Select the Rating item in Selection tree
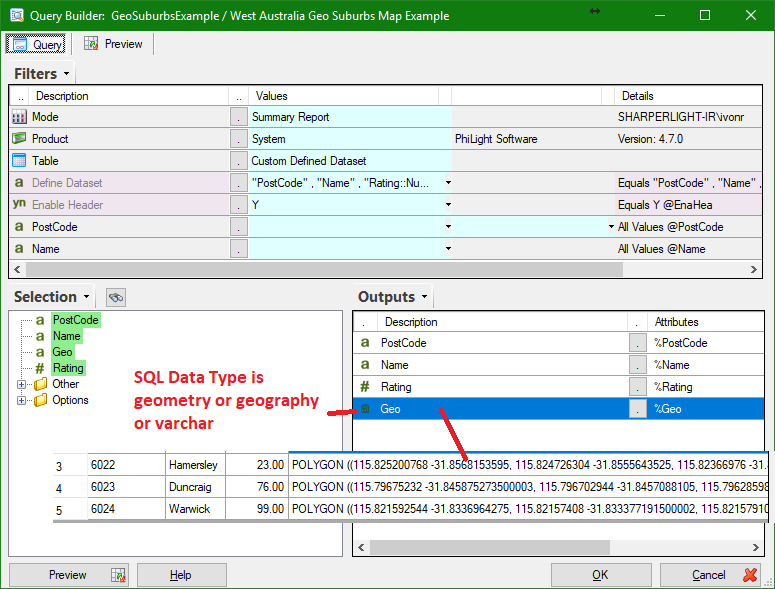Screen dimensions: 775x589 tap(68, 368)
